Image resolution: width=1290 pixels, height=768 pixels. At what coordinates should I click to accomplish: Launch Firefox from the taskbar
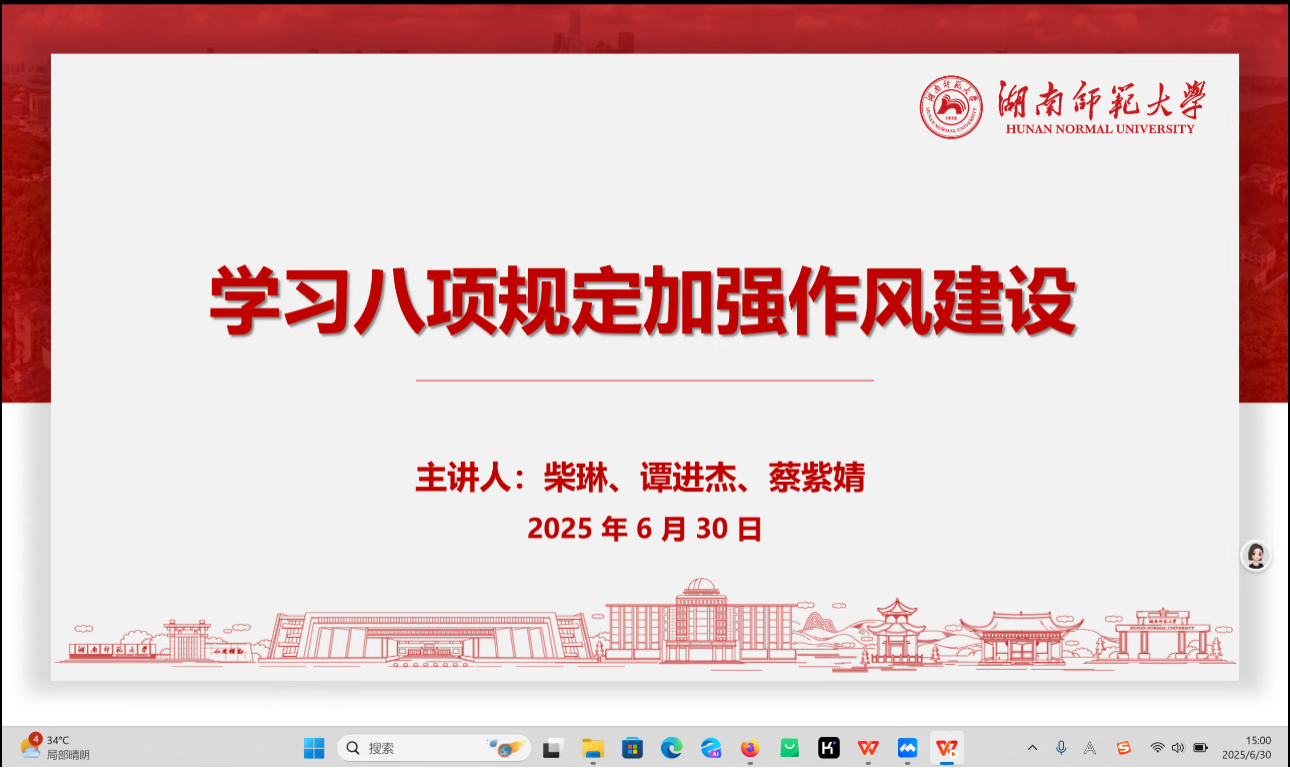pos(750,748)
